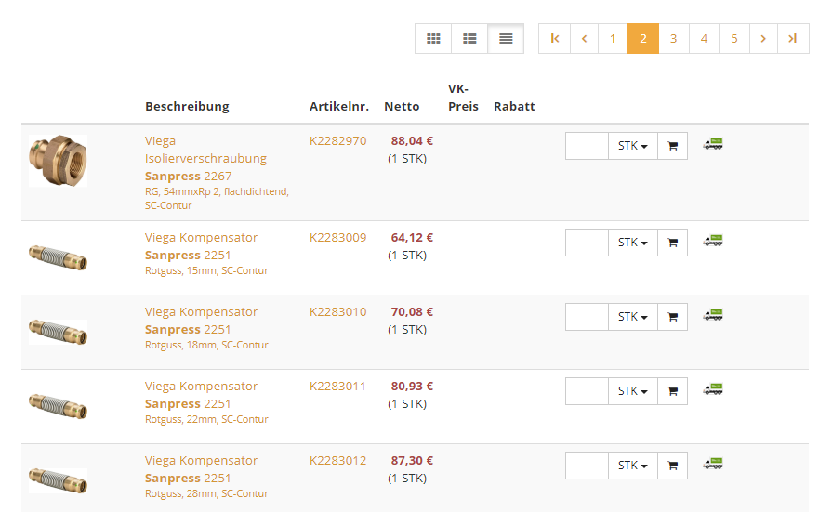Add K2283010 Kompensator to cart

tap(672, 317)
